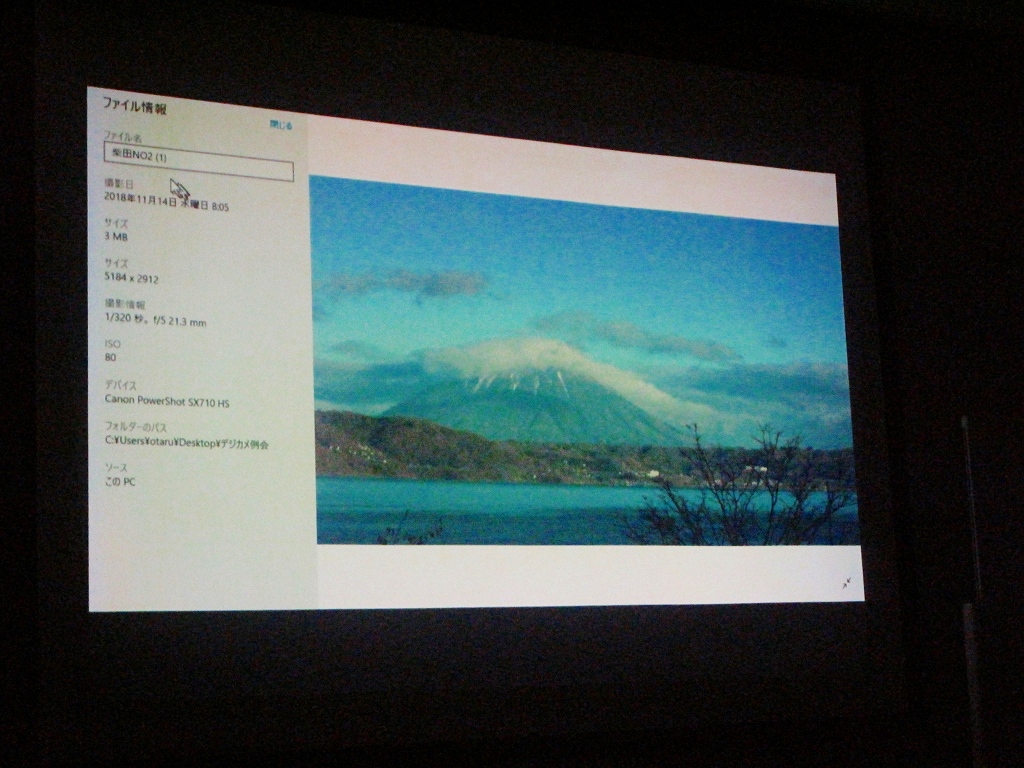This screenshot has height=768, width=1024.
Task: Click the フォルダーのパス label
Action: click(135, 427)
